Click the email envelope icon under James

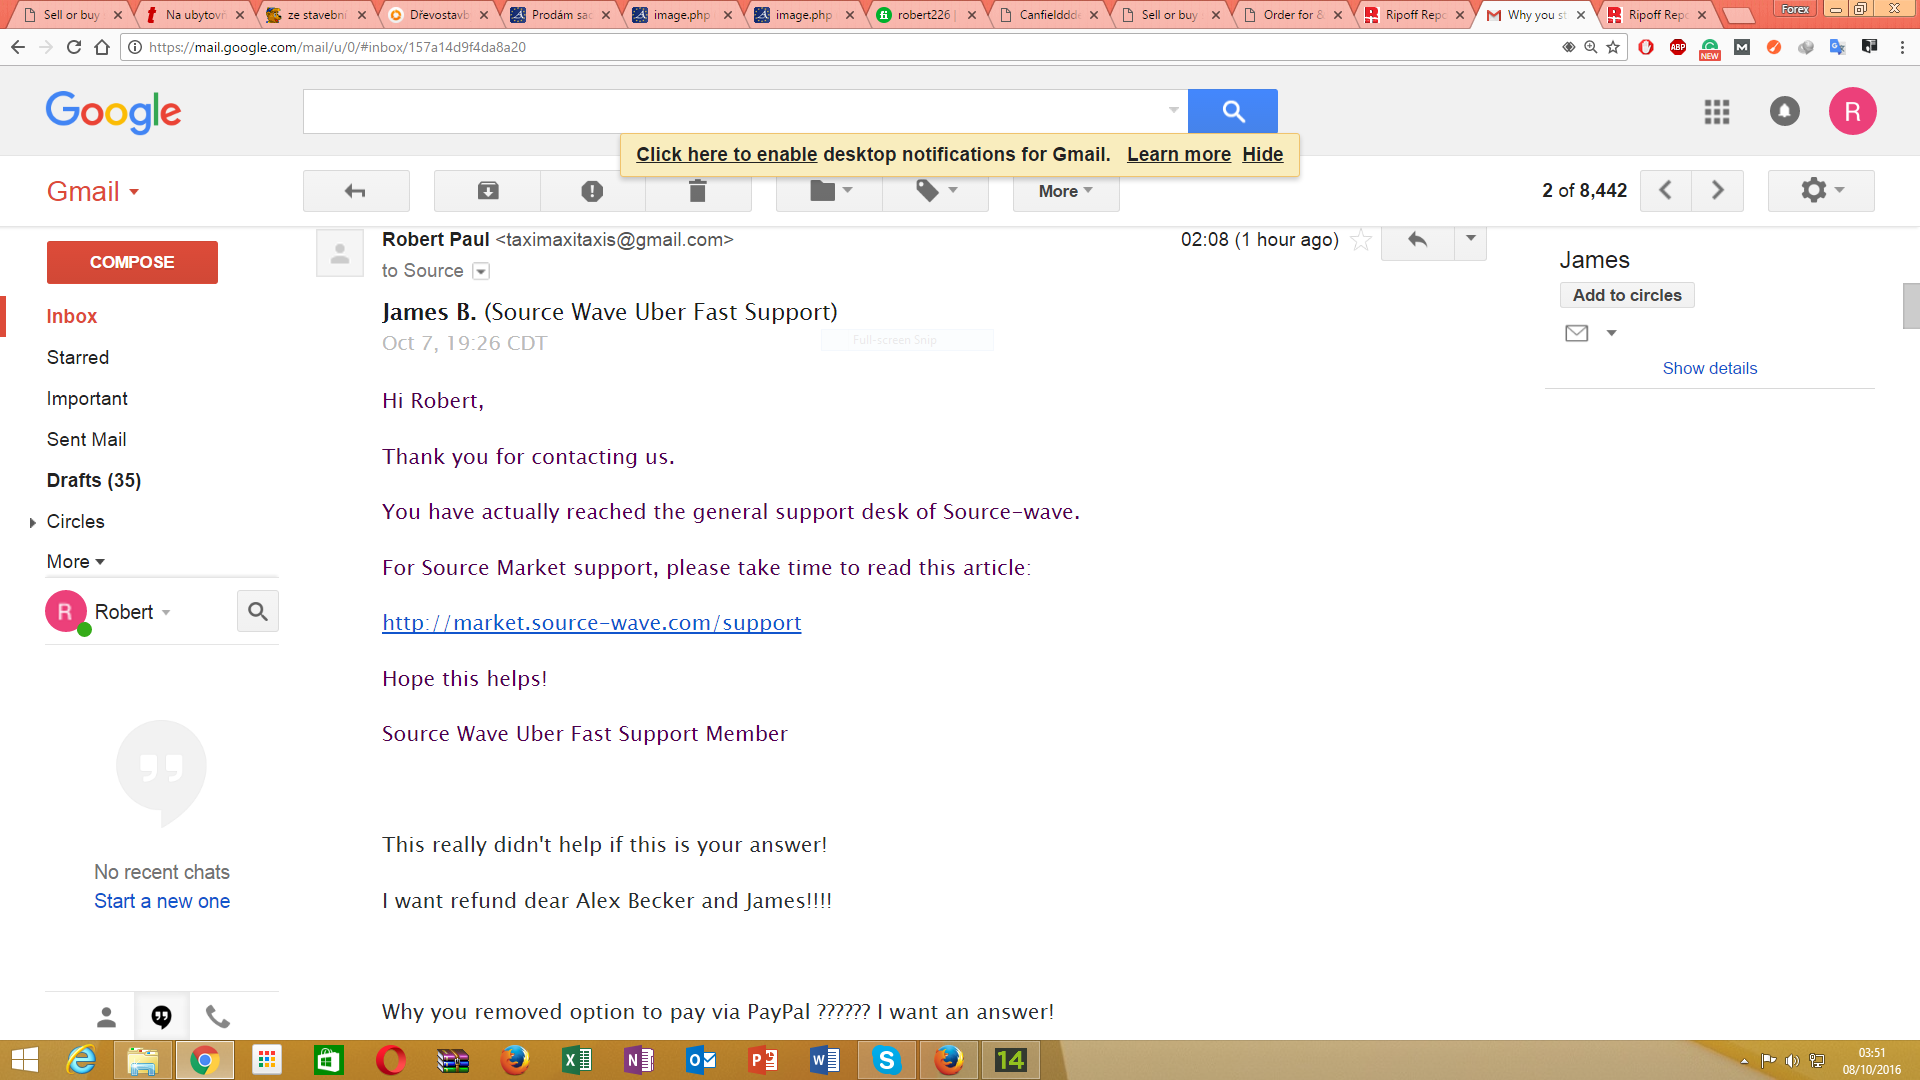click(x=1577, y=333)
